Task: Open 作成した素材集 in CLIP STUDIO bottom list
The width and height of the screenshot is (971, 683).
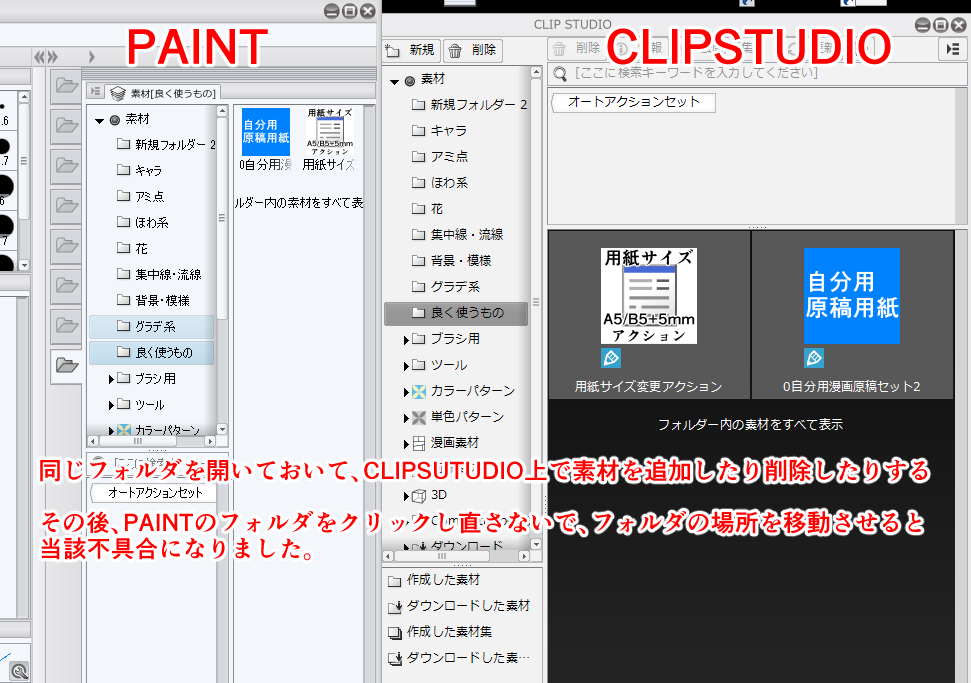Action: coord(440,632)
